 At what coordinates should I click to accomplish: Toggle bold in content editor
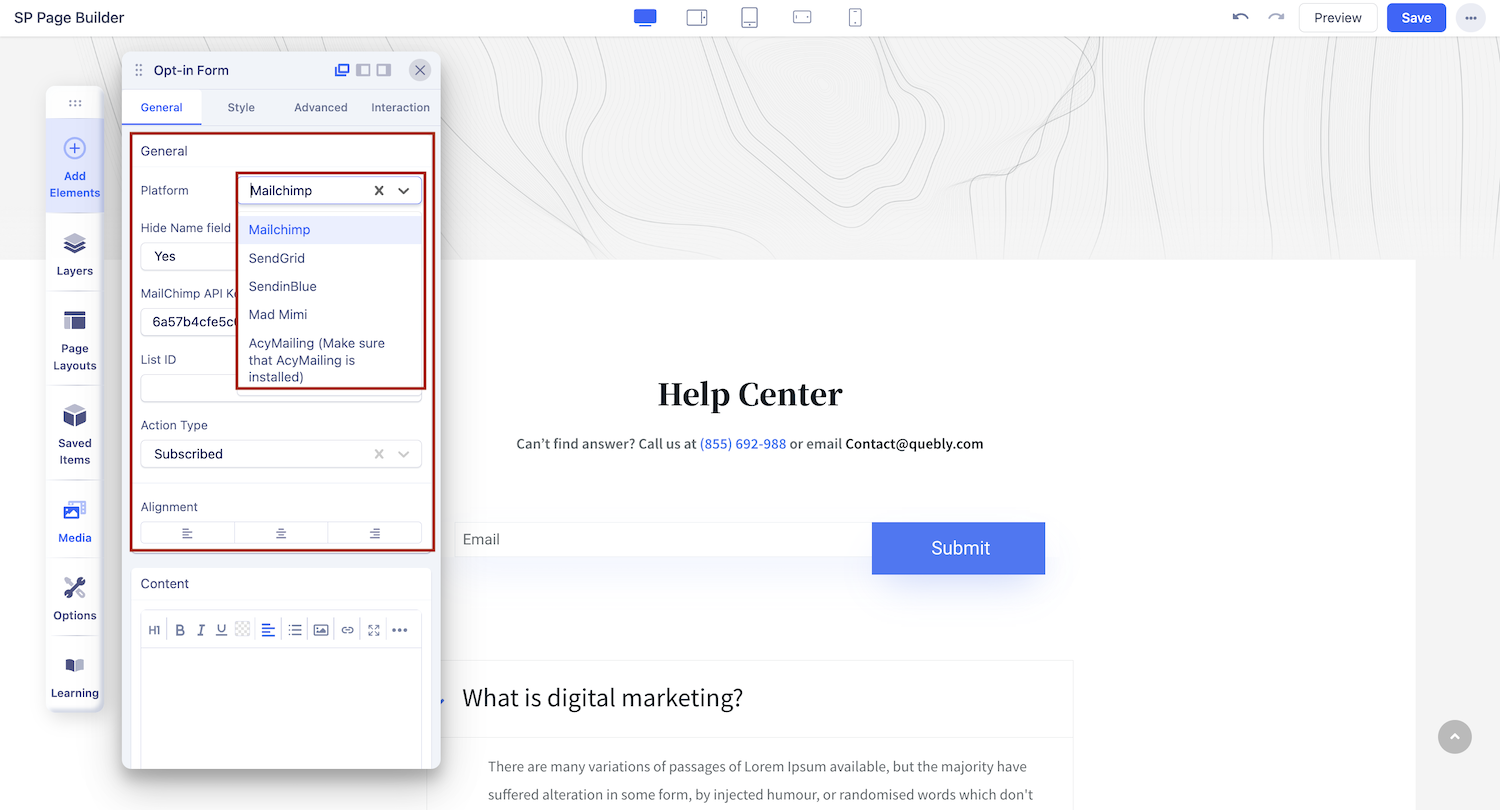click(180, 630)
